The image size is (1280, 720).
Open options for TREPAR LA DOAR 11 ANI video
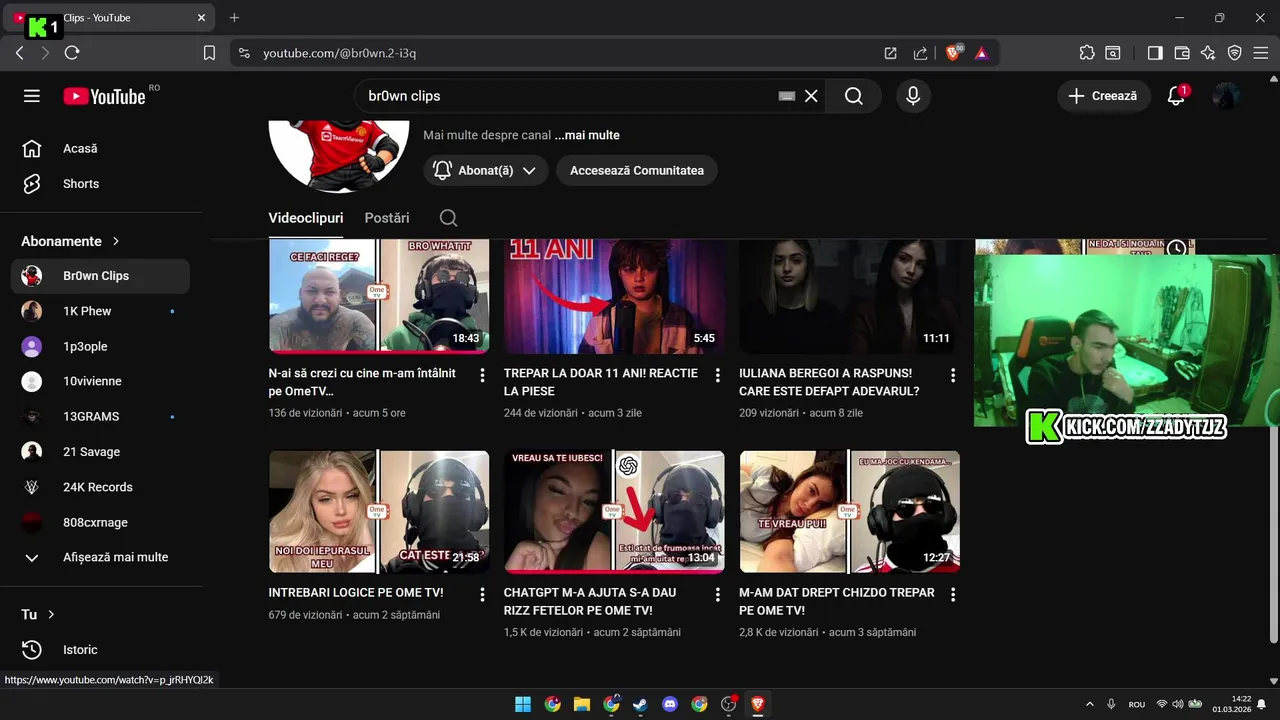tap(717, 375)
